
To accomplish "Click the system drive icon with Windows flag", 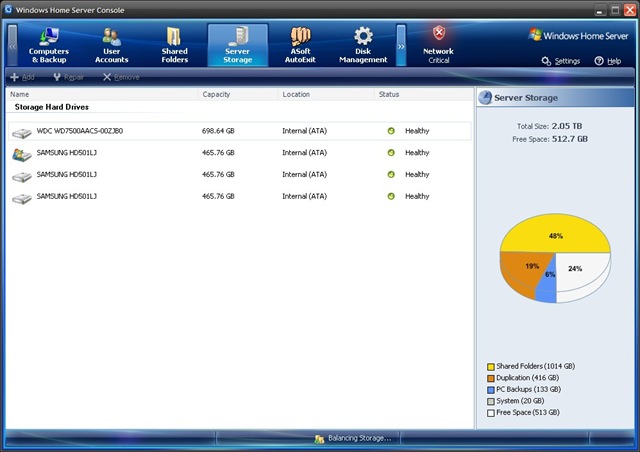I will [x=22, y=155].
